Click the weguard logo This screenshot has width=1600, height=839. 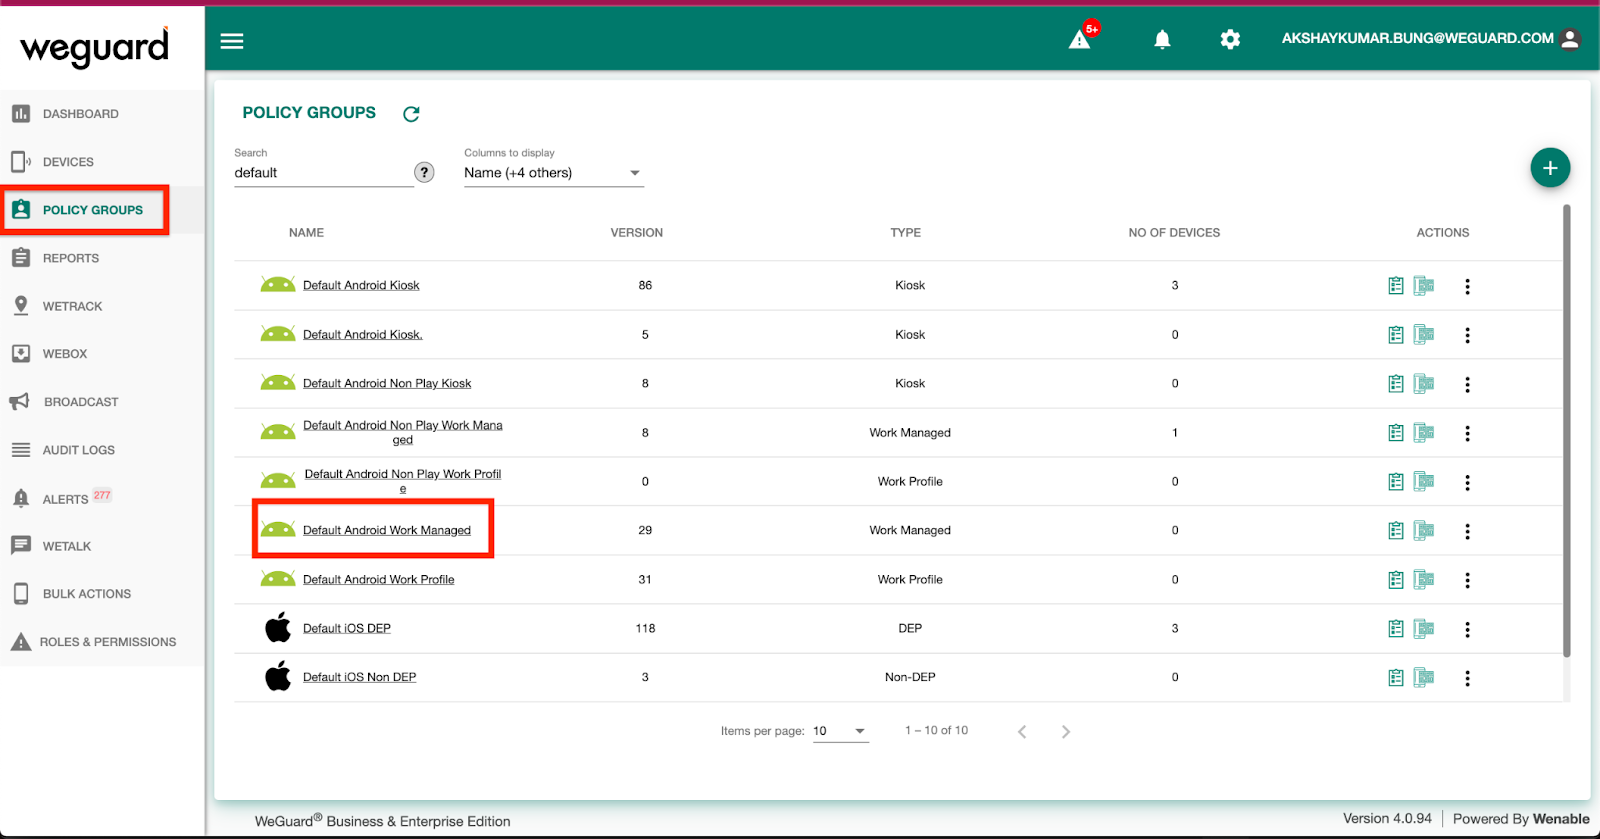tap(95, 47)
